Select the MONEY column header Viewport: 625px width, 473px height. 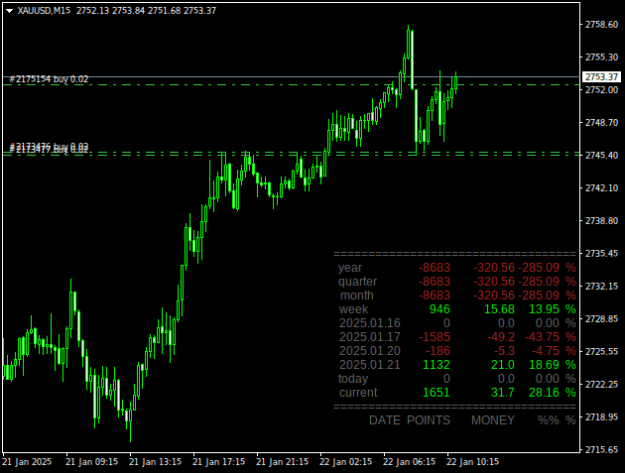click(493, 420)
